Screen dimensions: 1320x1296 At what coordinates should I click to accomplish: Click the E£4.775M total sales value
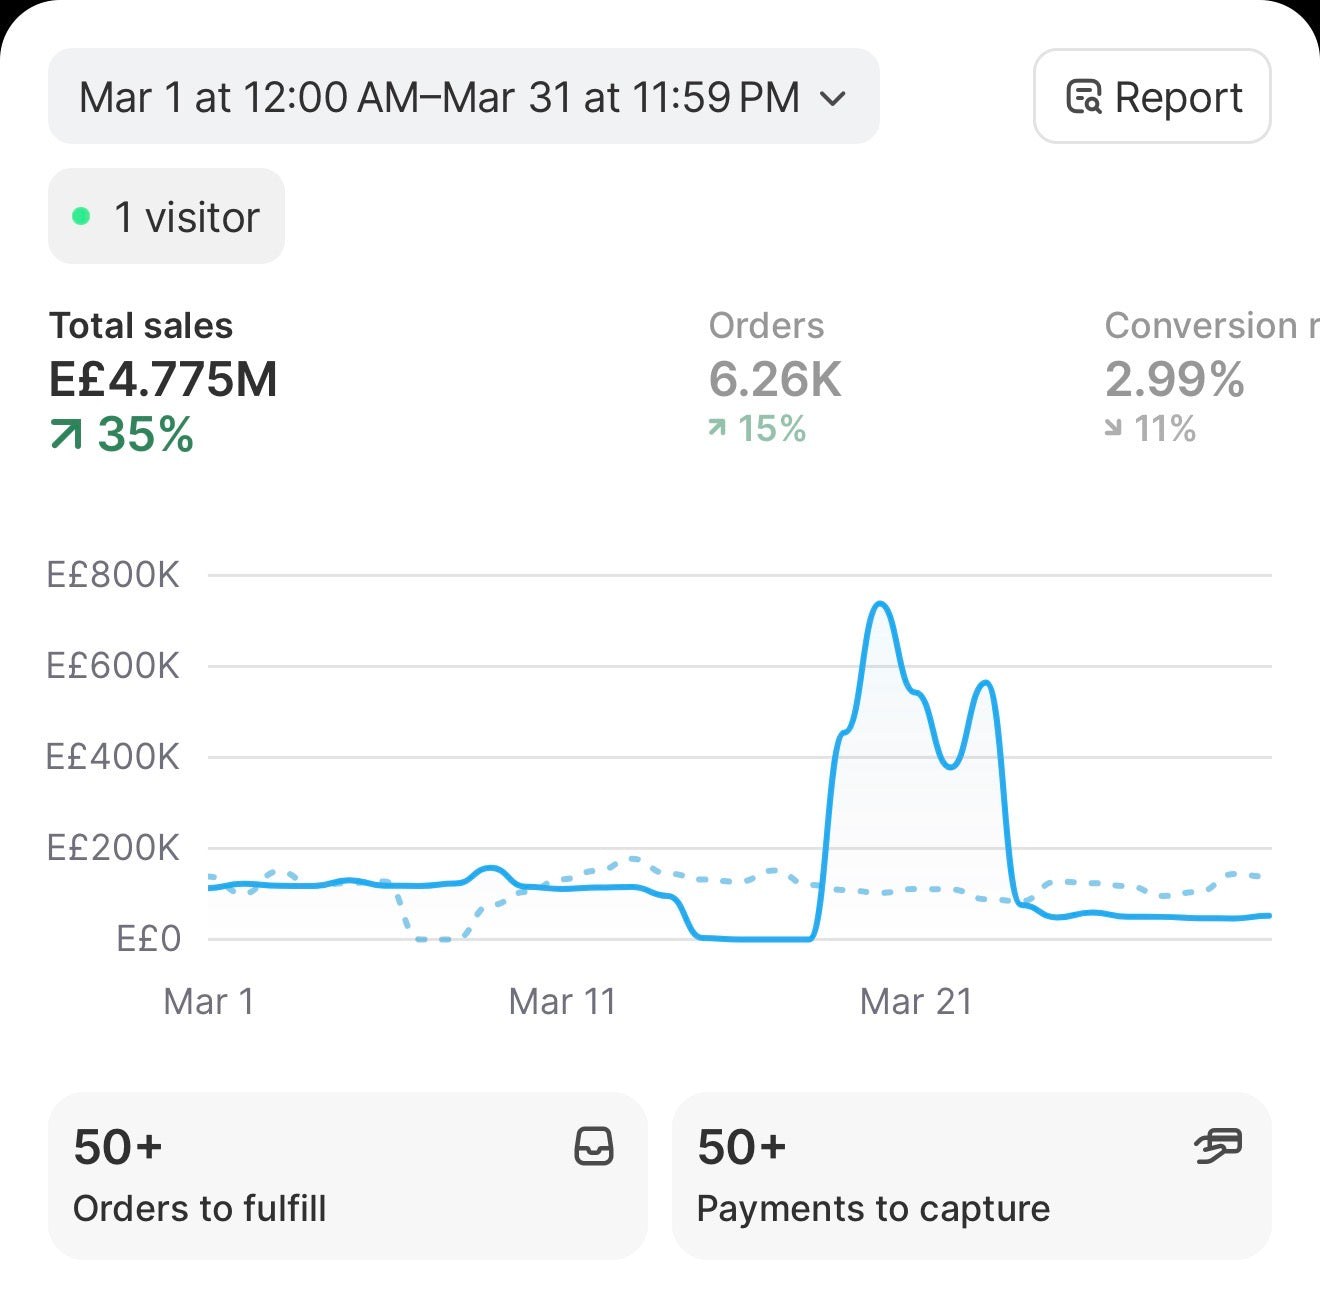(x=164, y=380)
